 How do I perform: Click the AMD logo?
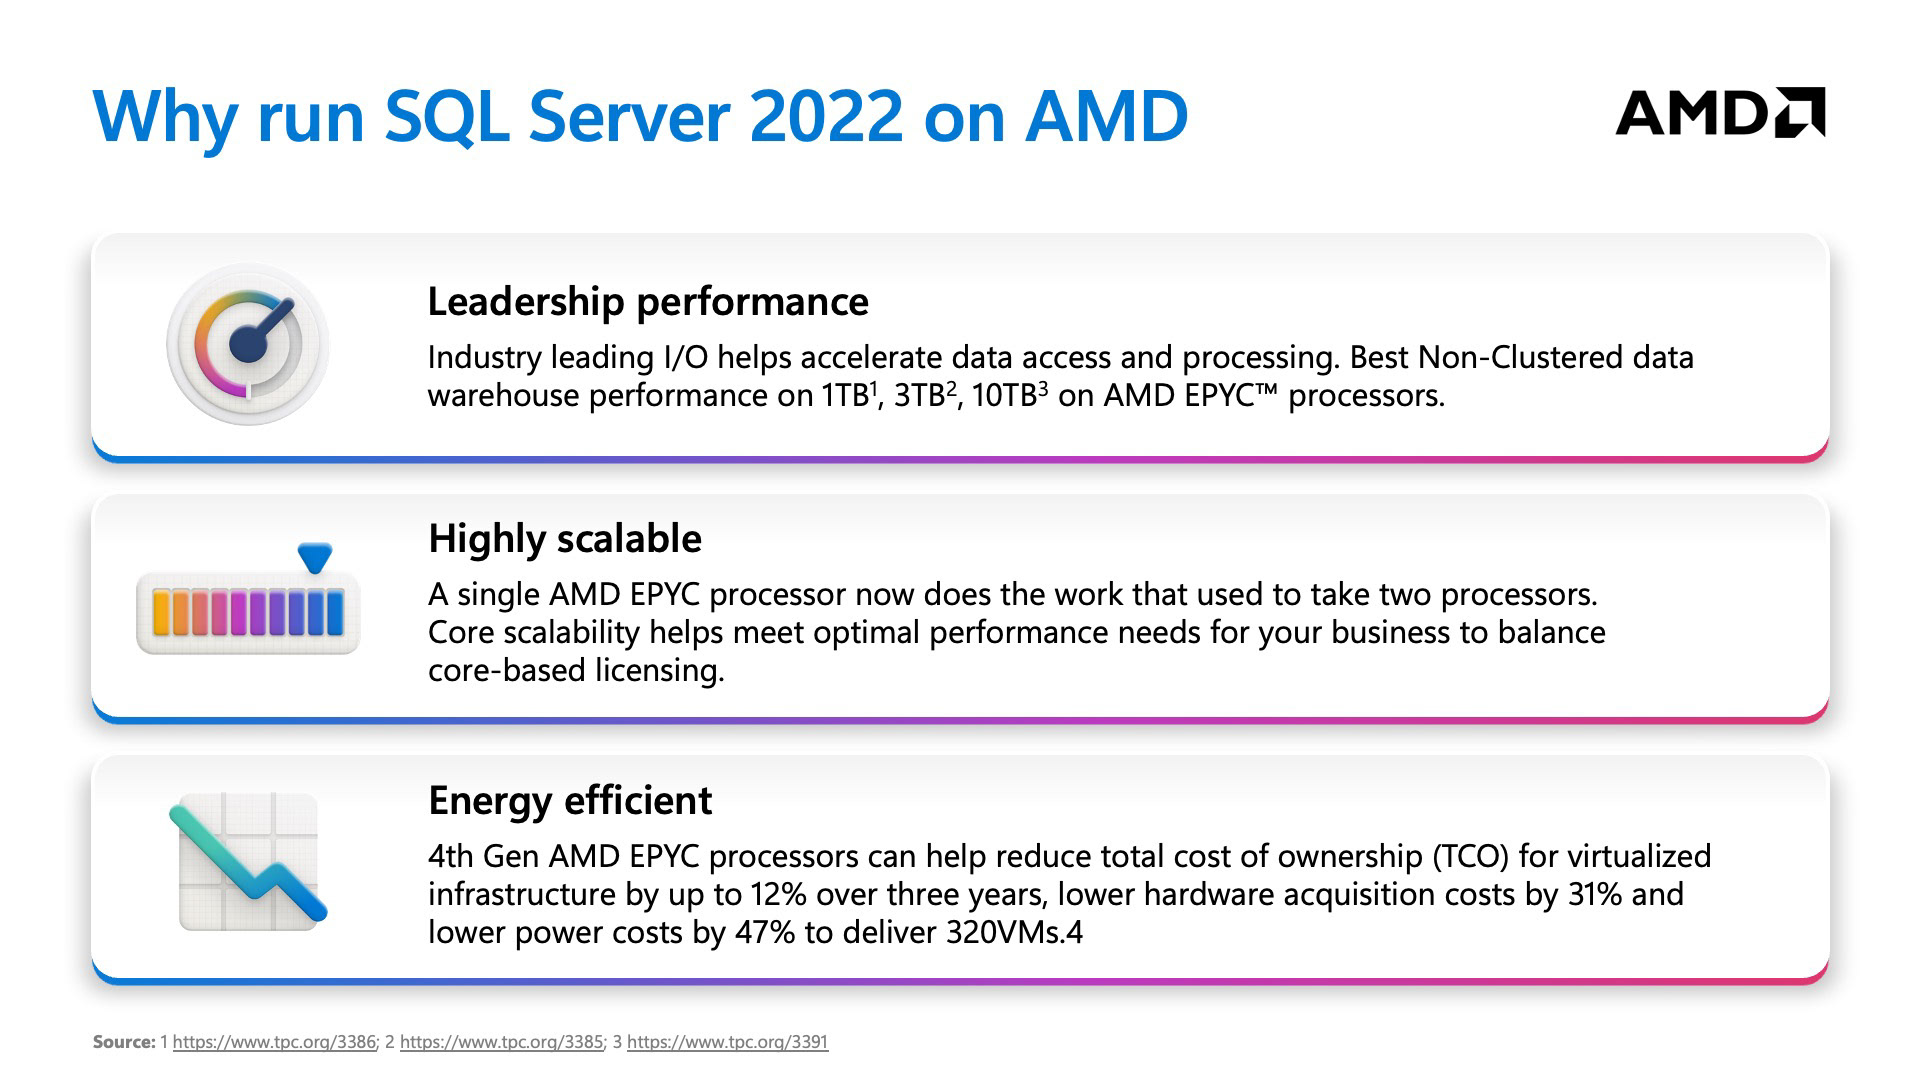point(1719,112)
